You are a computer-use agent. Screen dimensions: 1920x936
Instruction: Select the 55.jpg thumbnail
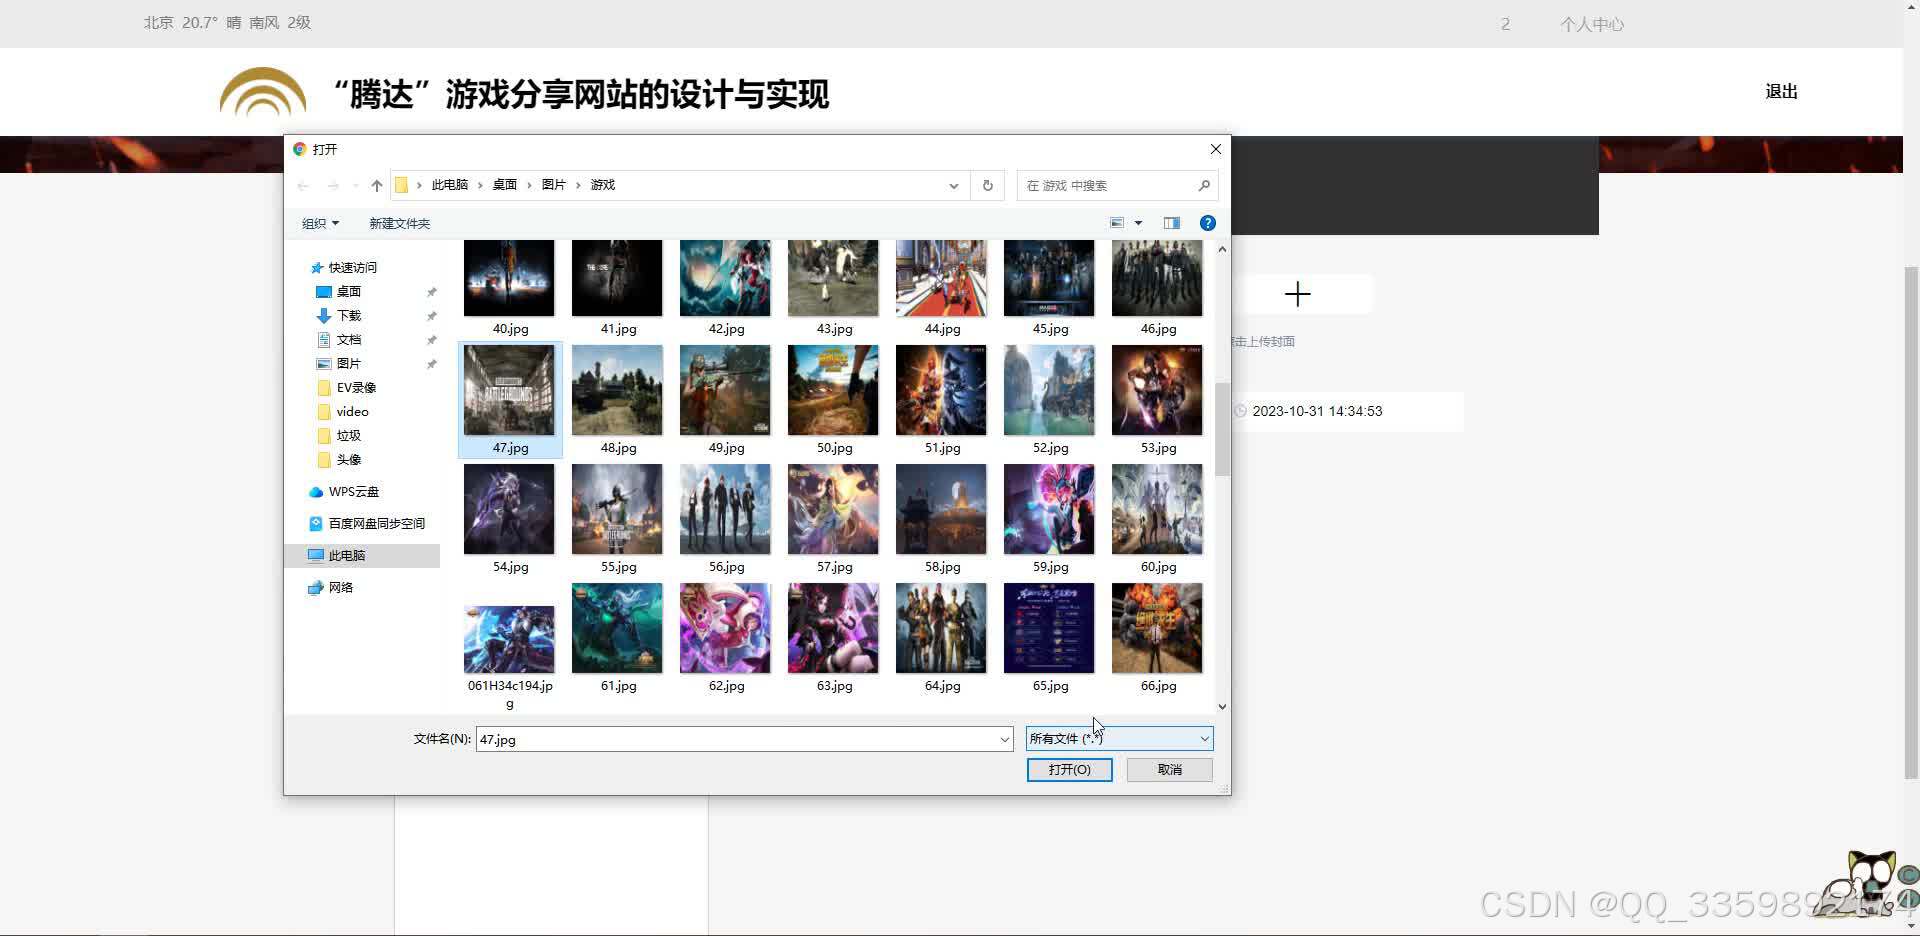pyautogui.click(x=617, y=509)
